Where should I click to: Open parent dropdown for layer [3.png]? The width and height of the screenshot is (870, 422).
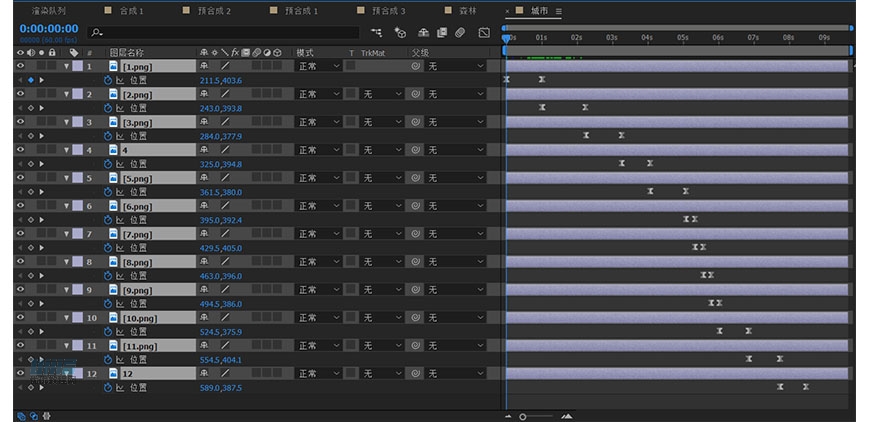pos(455,122)
